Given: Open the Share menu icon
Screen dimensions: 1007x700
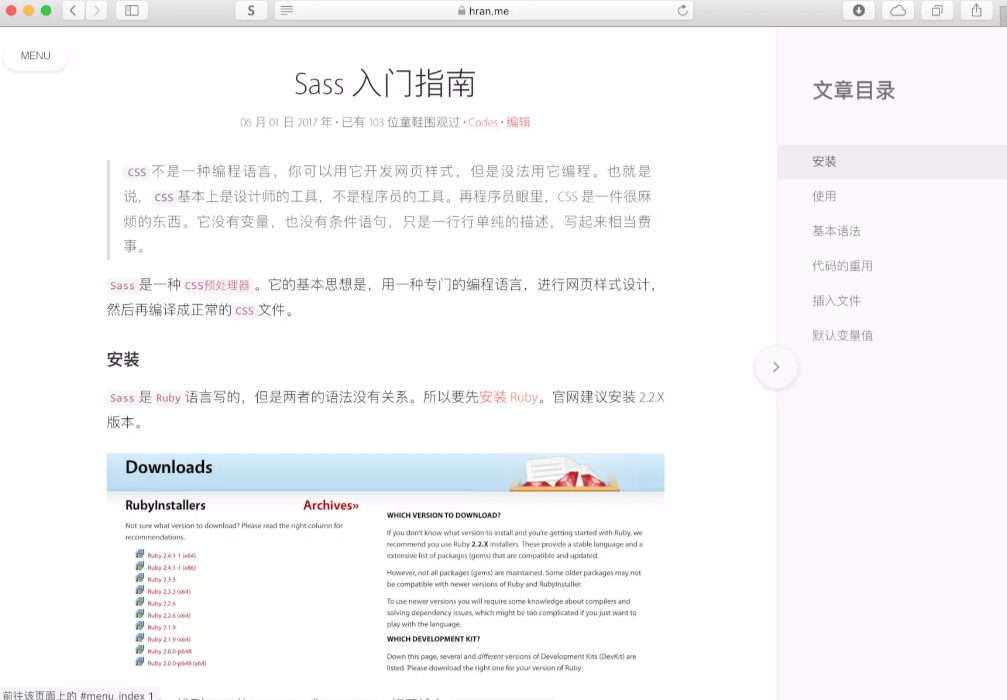Looking at the screenshot, I should [976, 10].
